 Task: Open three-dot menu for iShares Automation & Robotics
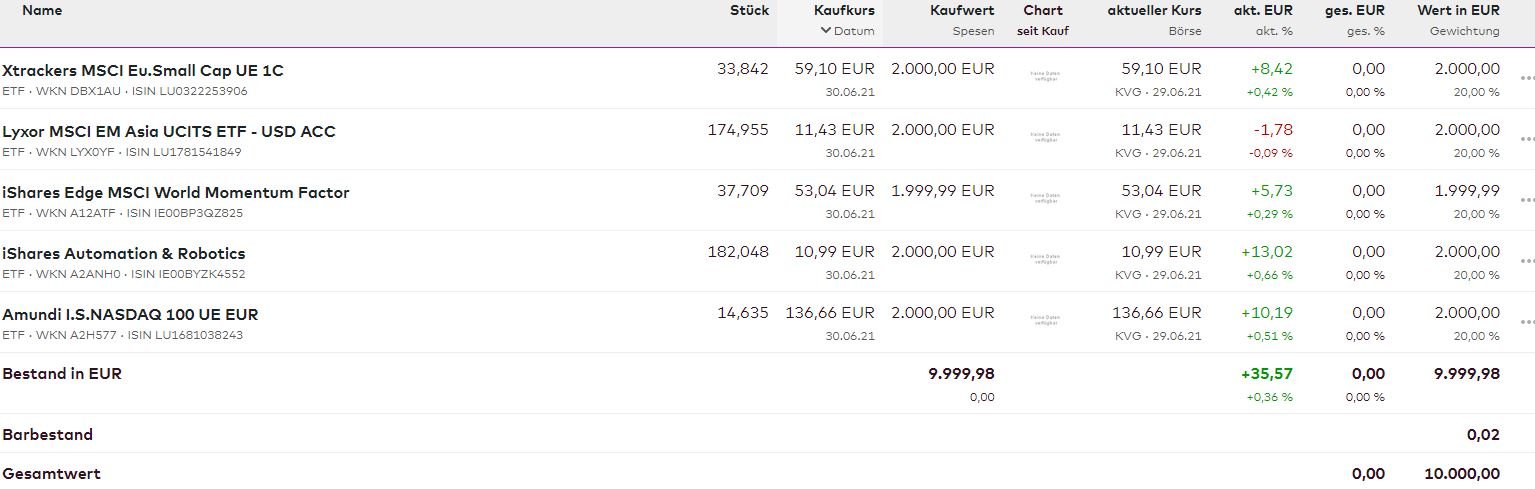tap(1526, 261)
